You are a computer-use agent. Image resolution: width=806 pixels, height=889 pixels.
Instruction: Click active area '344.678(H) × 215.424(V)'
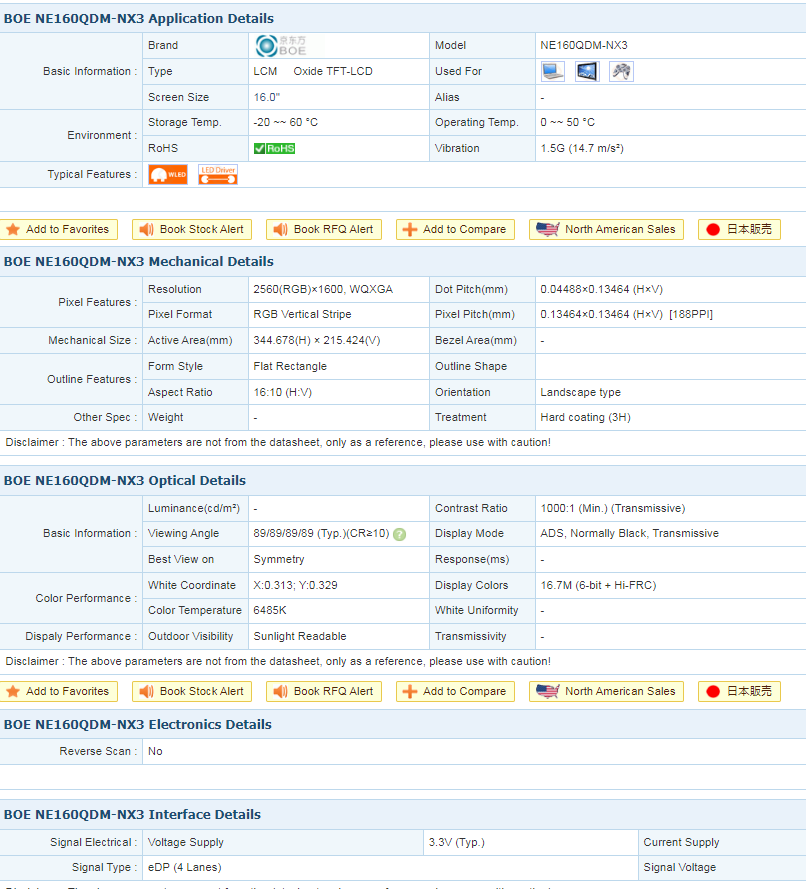pos(317,341)
